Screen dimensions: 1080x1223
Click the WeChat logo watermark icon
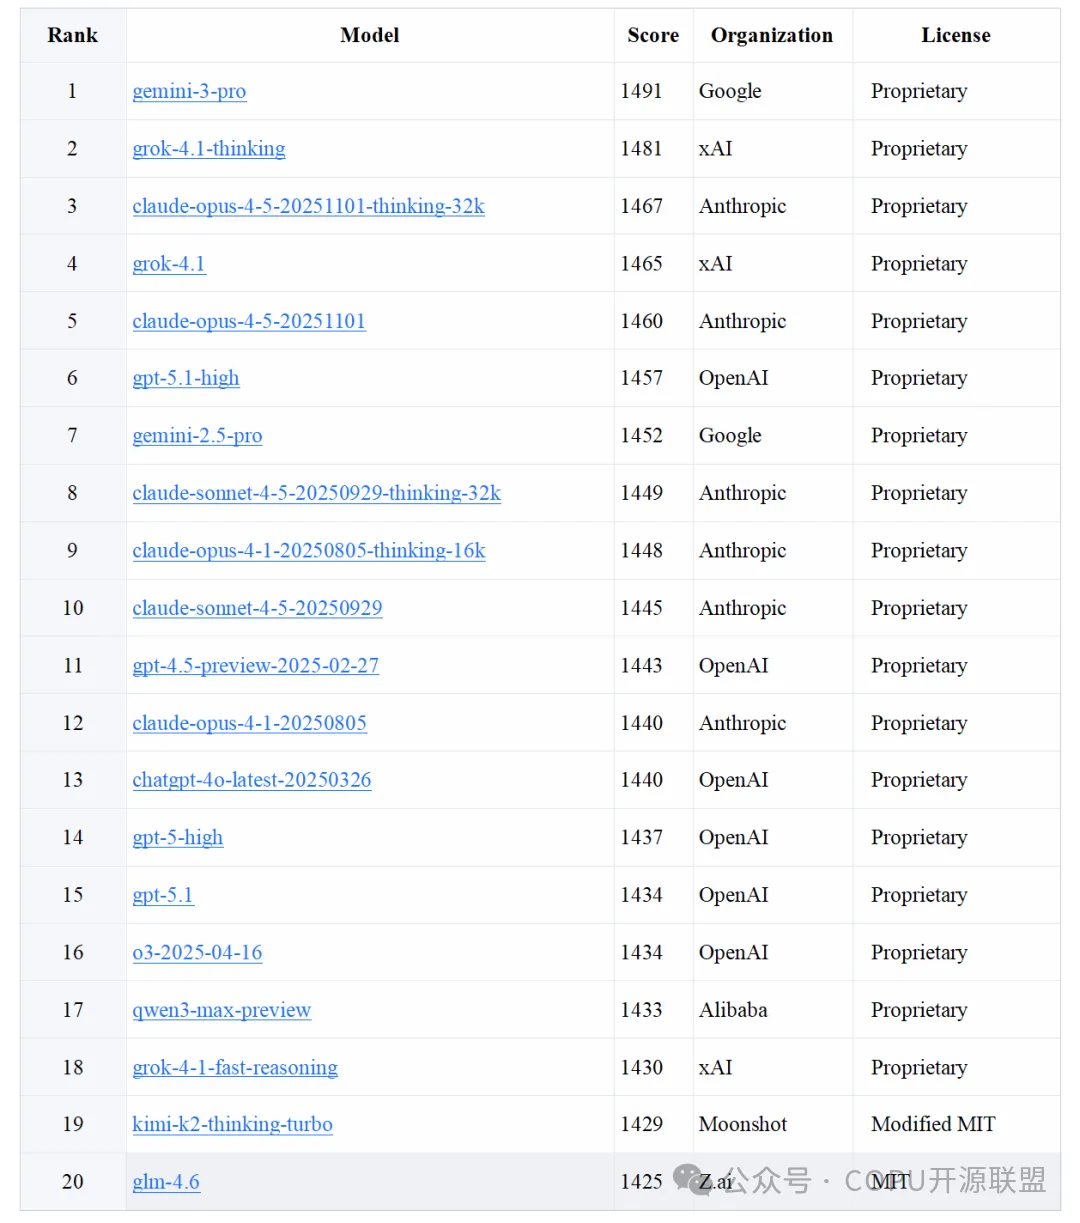point(692,1179)
